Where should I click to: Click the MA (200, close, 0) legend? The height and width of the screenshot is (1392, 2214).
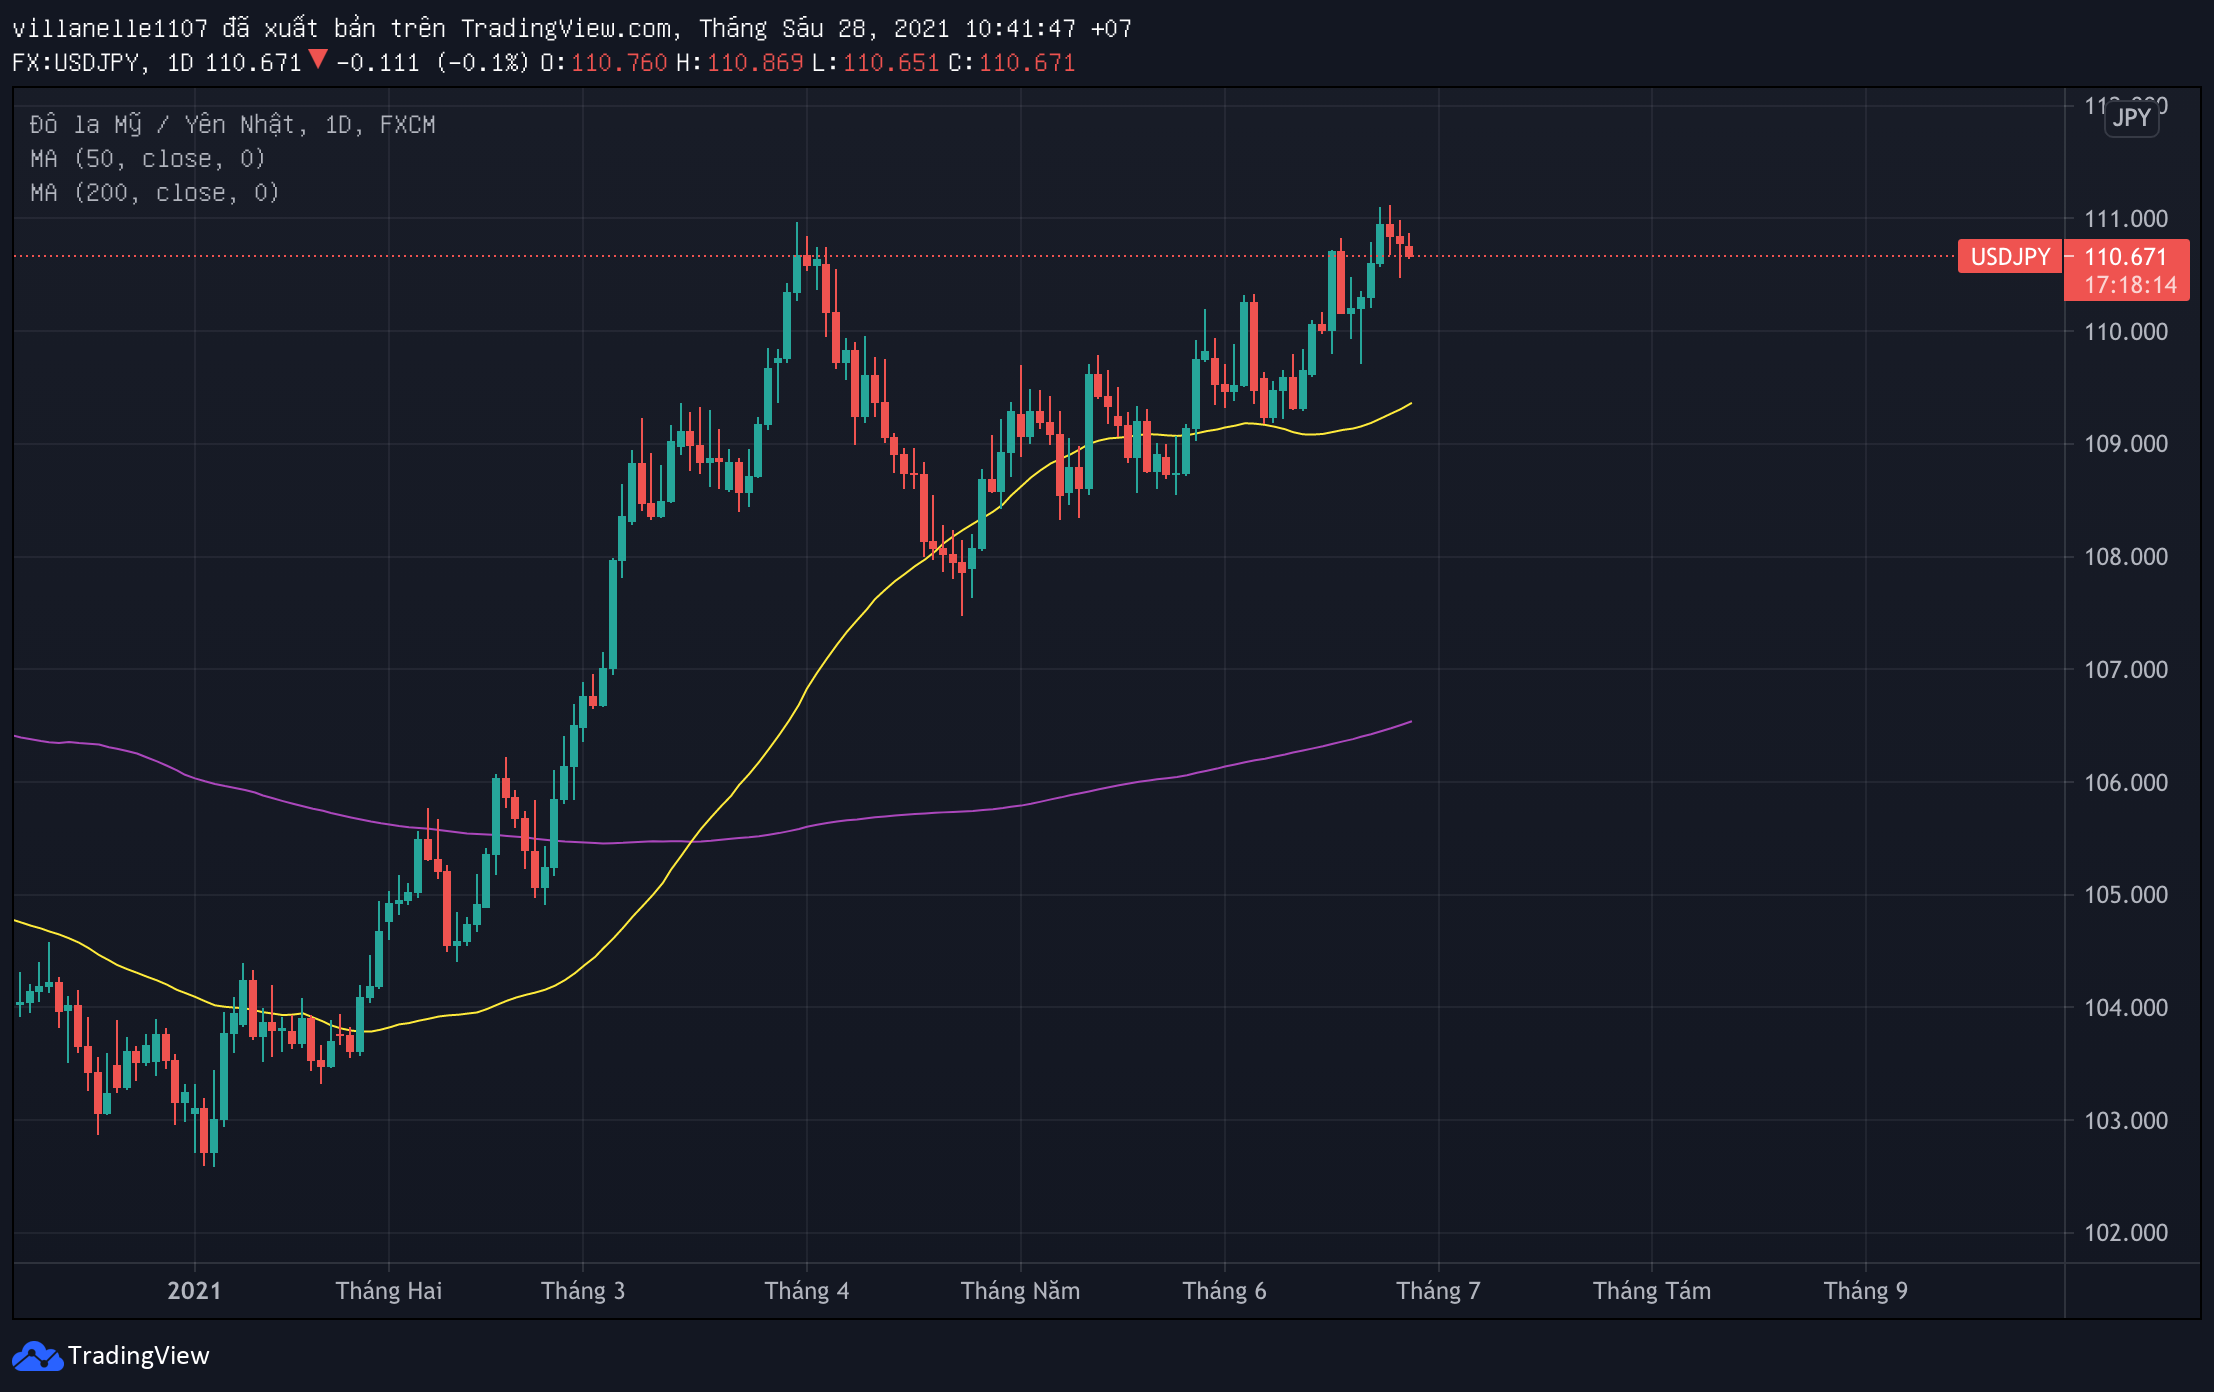click(155, 193)
